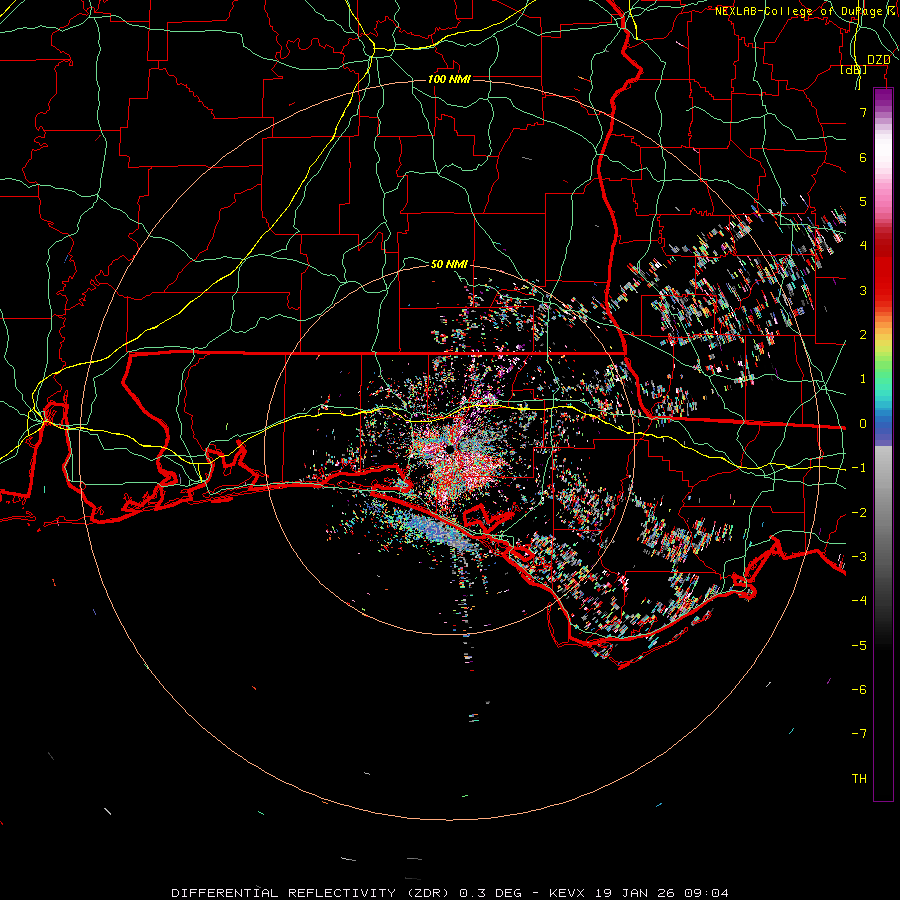900x900 pixels.
Task: Click the "5" legend value
Action: [x=863, y=201]
